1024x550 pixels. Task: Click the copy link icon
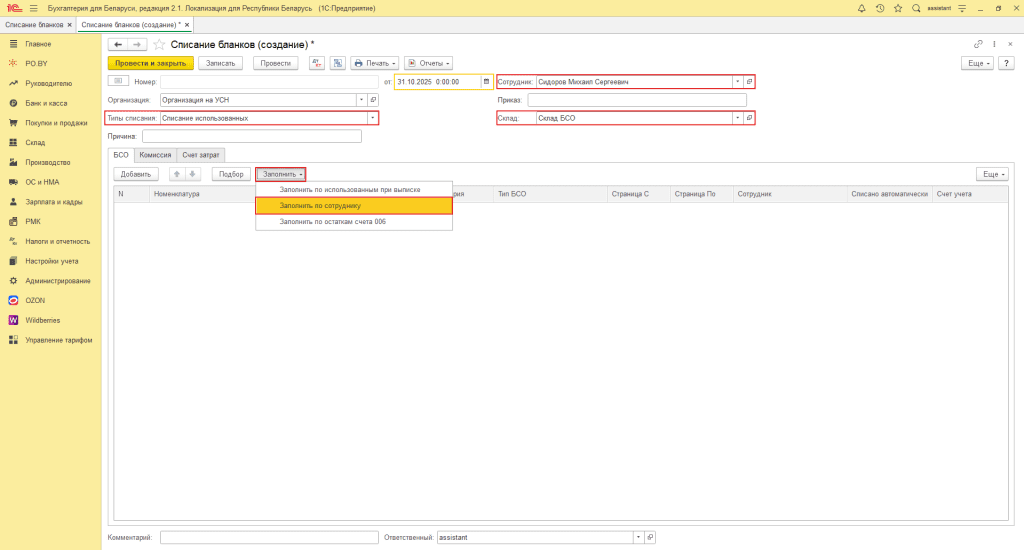tap(978, 44)
